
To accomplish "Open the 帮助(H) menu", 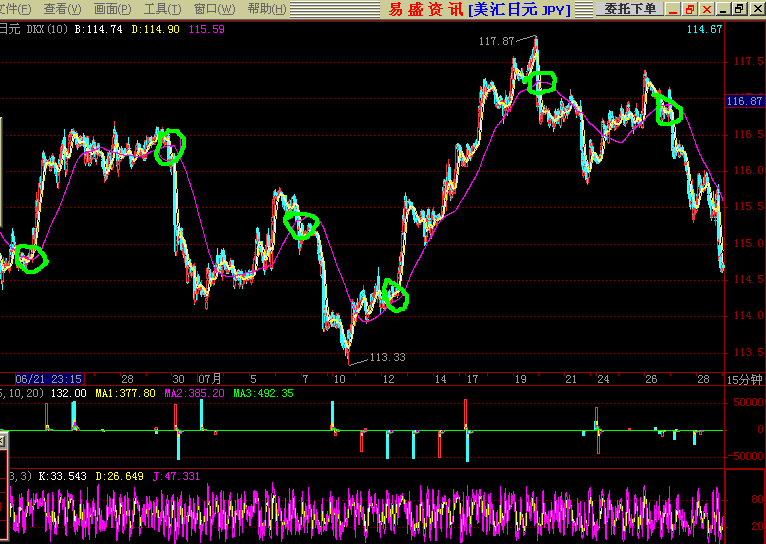I will [266, 9].
